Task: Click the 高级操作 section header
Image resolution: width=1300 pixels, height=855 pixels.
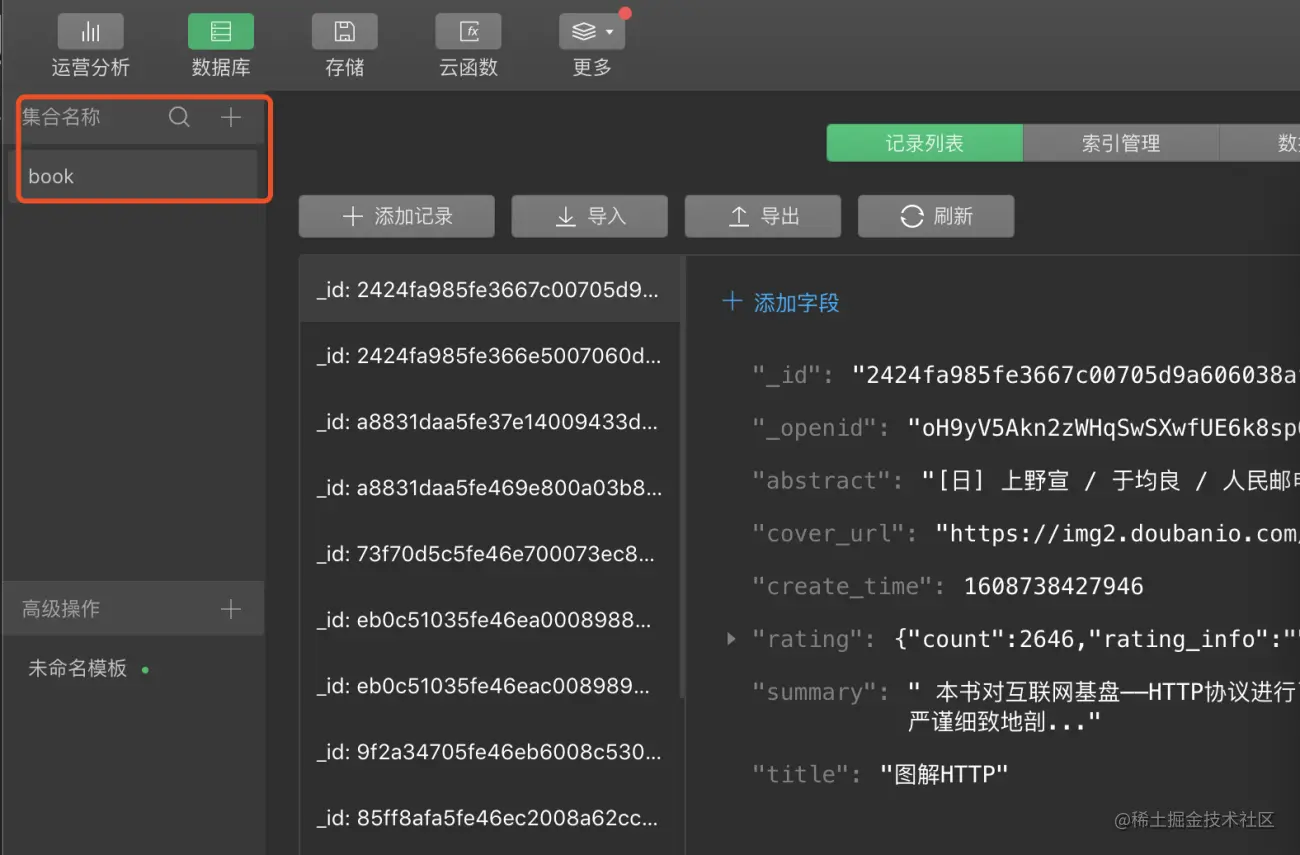Action: point(133,609)
